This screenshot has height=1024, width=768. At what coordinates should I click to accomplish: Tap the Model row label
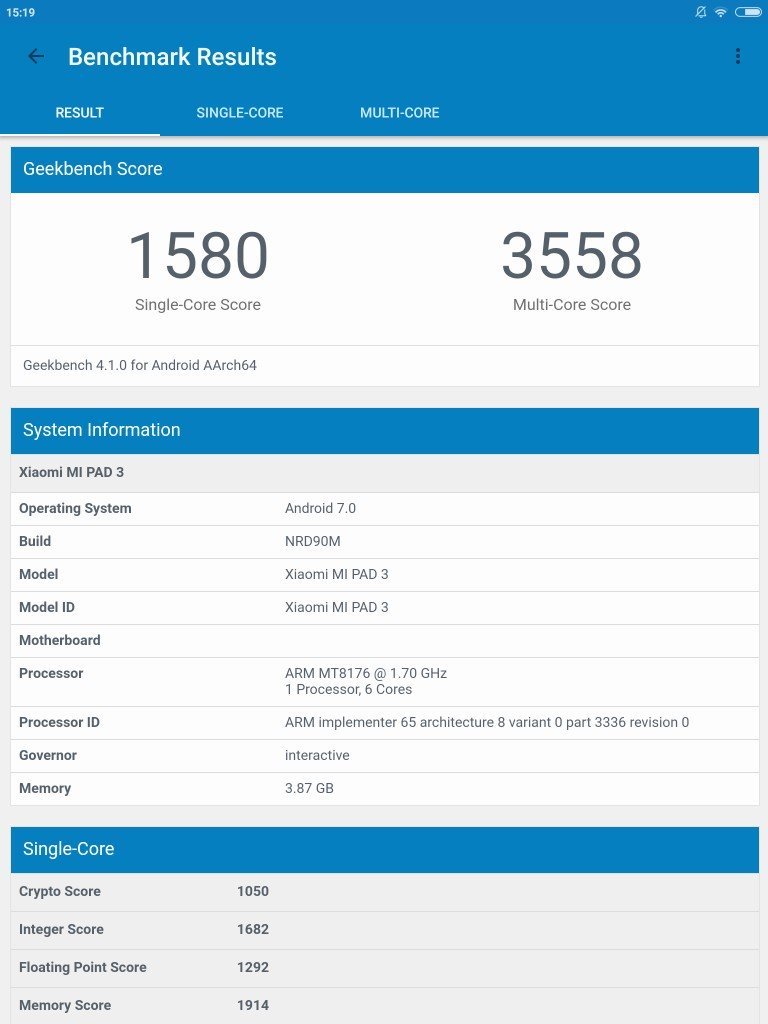click(x=39, y=574)
